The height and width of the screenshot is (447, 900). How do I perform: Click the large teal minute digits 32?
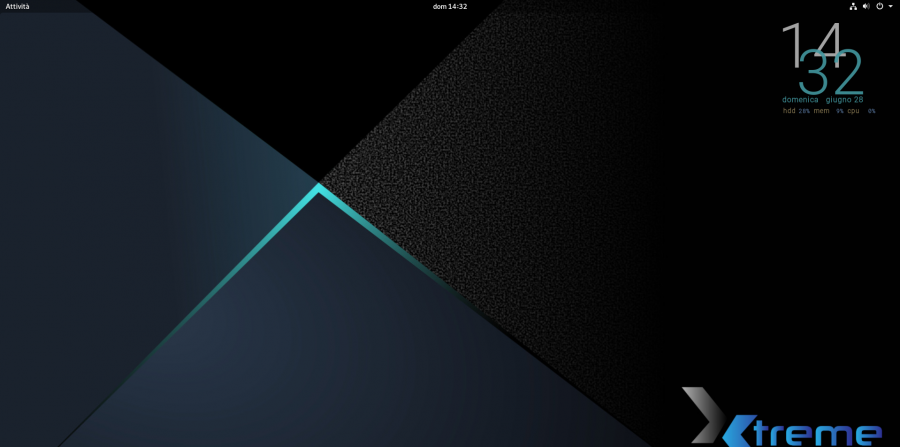click(831, 73)
